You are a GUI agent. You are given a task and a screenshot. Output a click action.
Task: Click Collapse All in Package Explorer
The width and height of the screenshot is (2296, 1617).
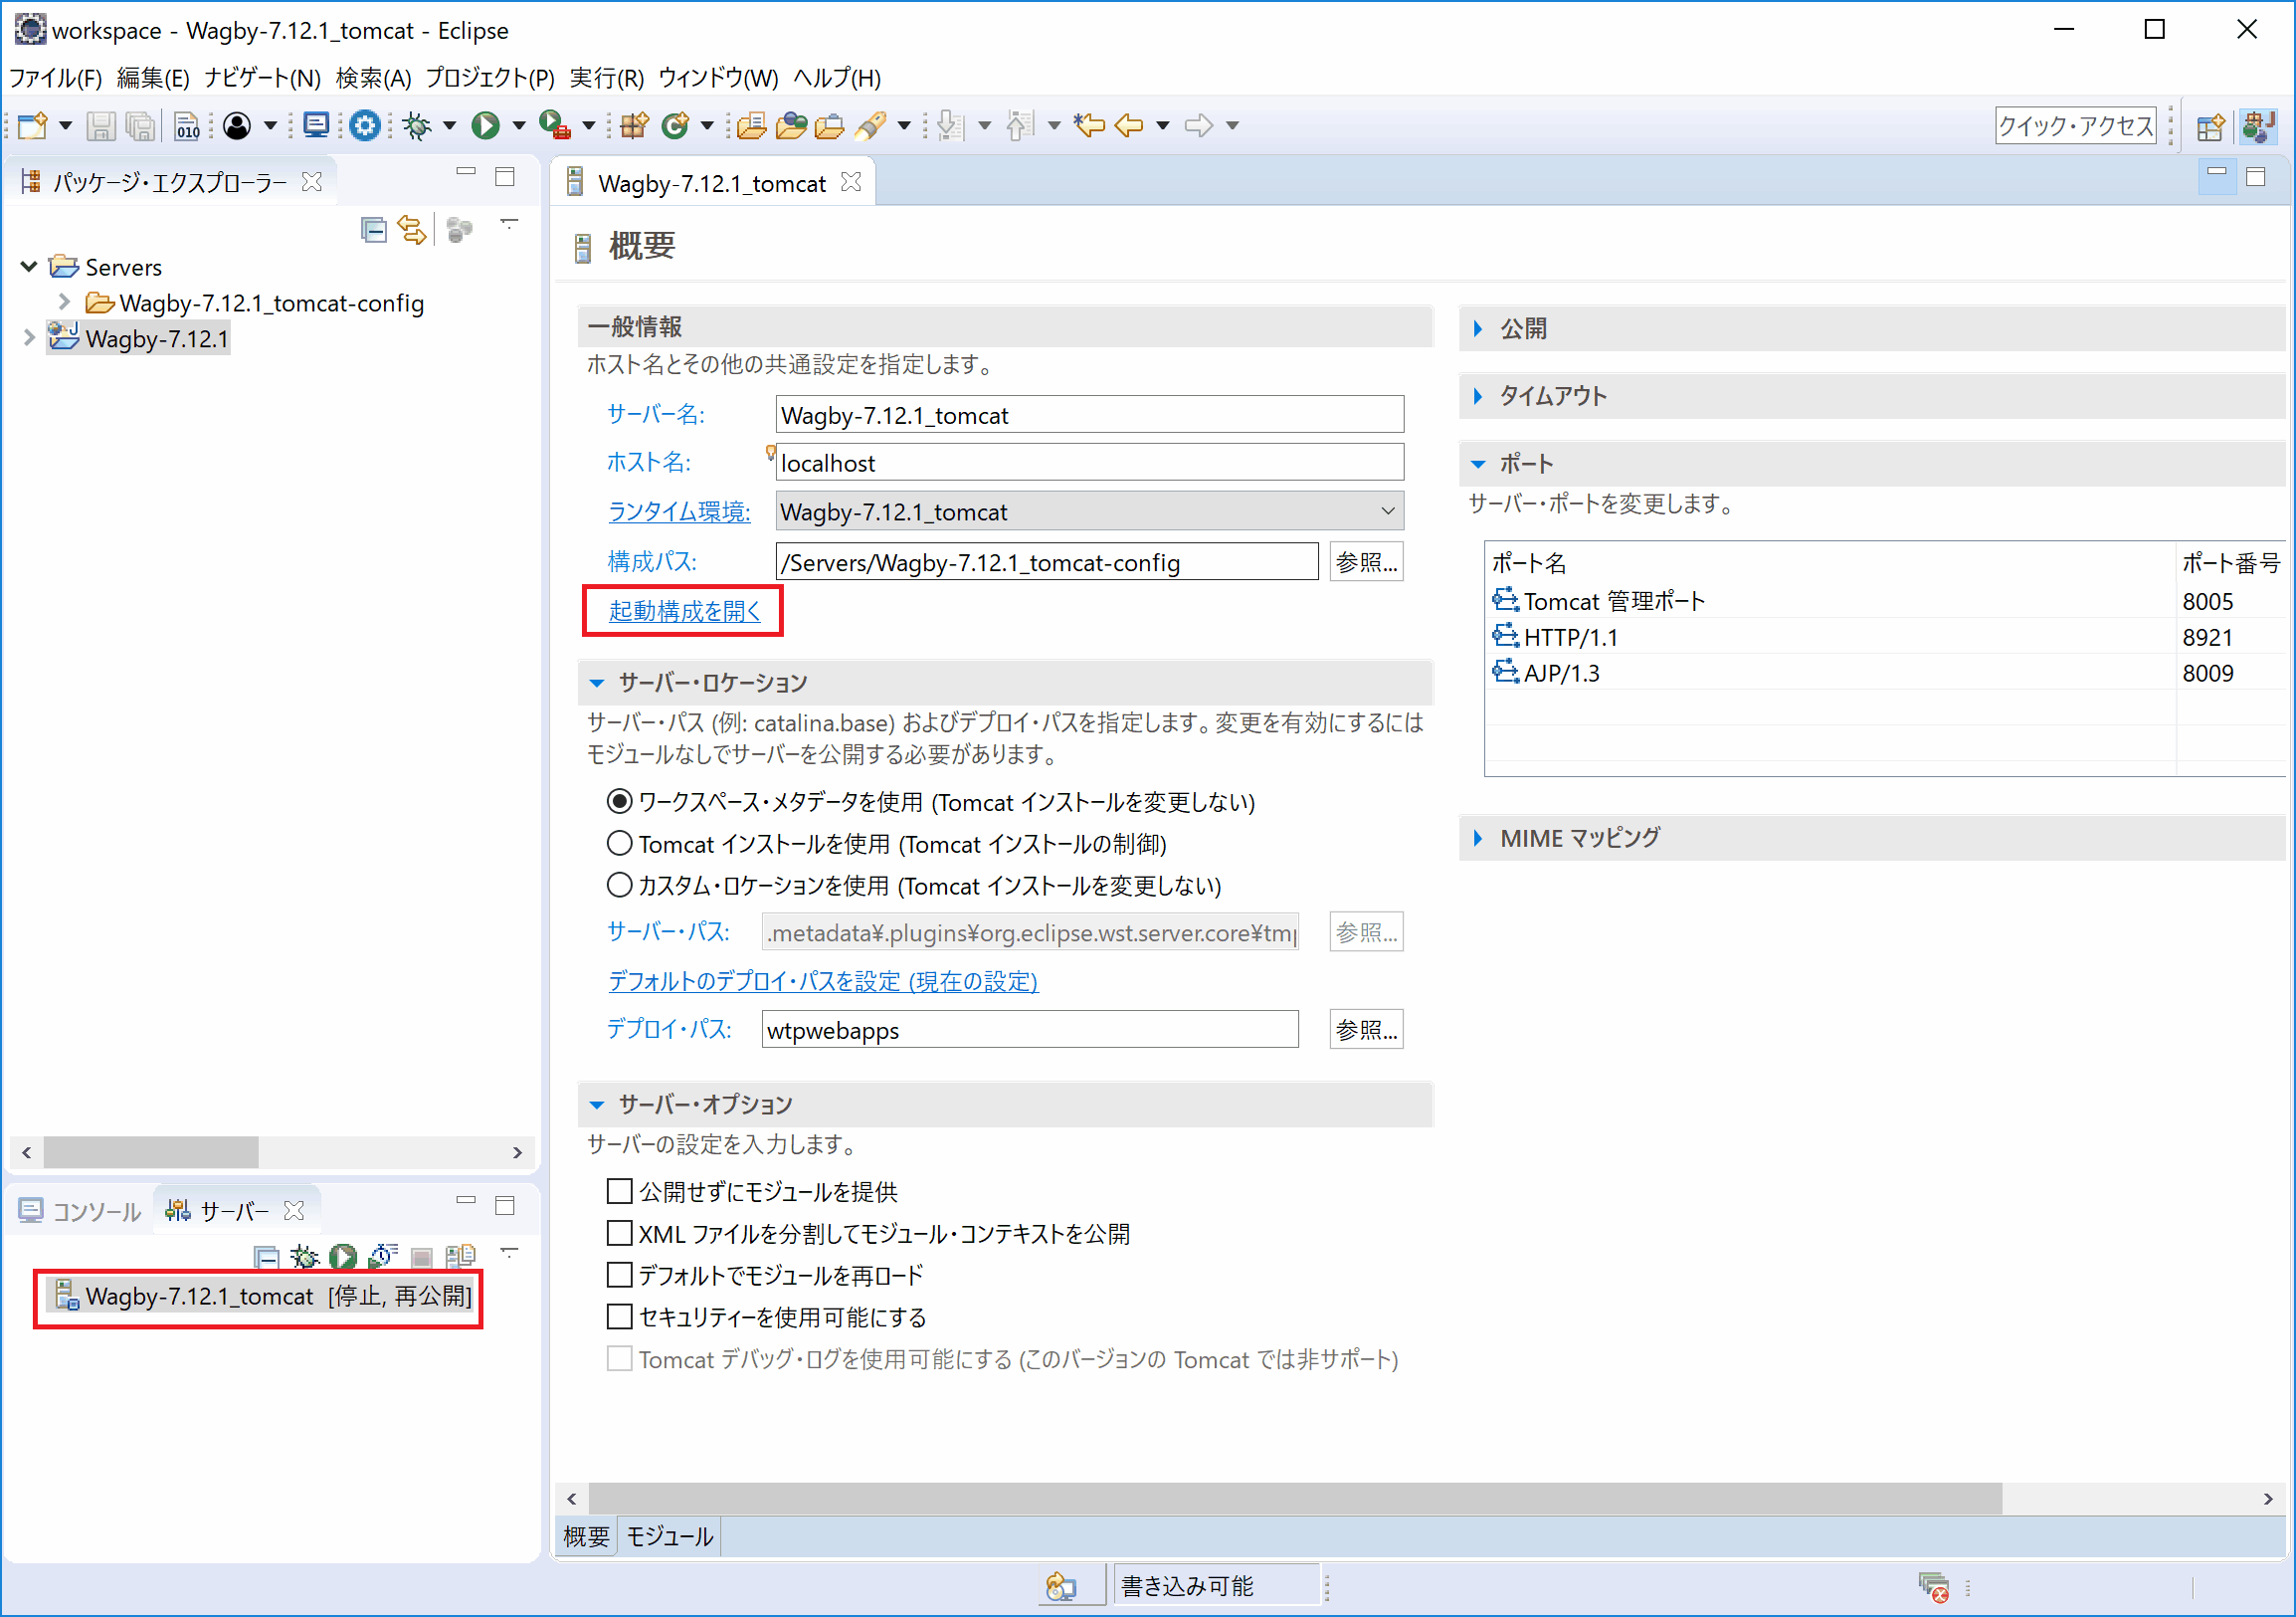(x=373, y=230)
